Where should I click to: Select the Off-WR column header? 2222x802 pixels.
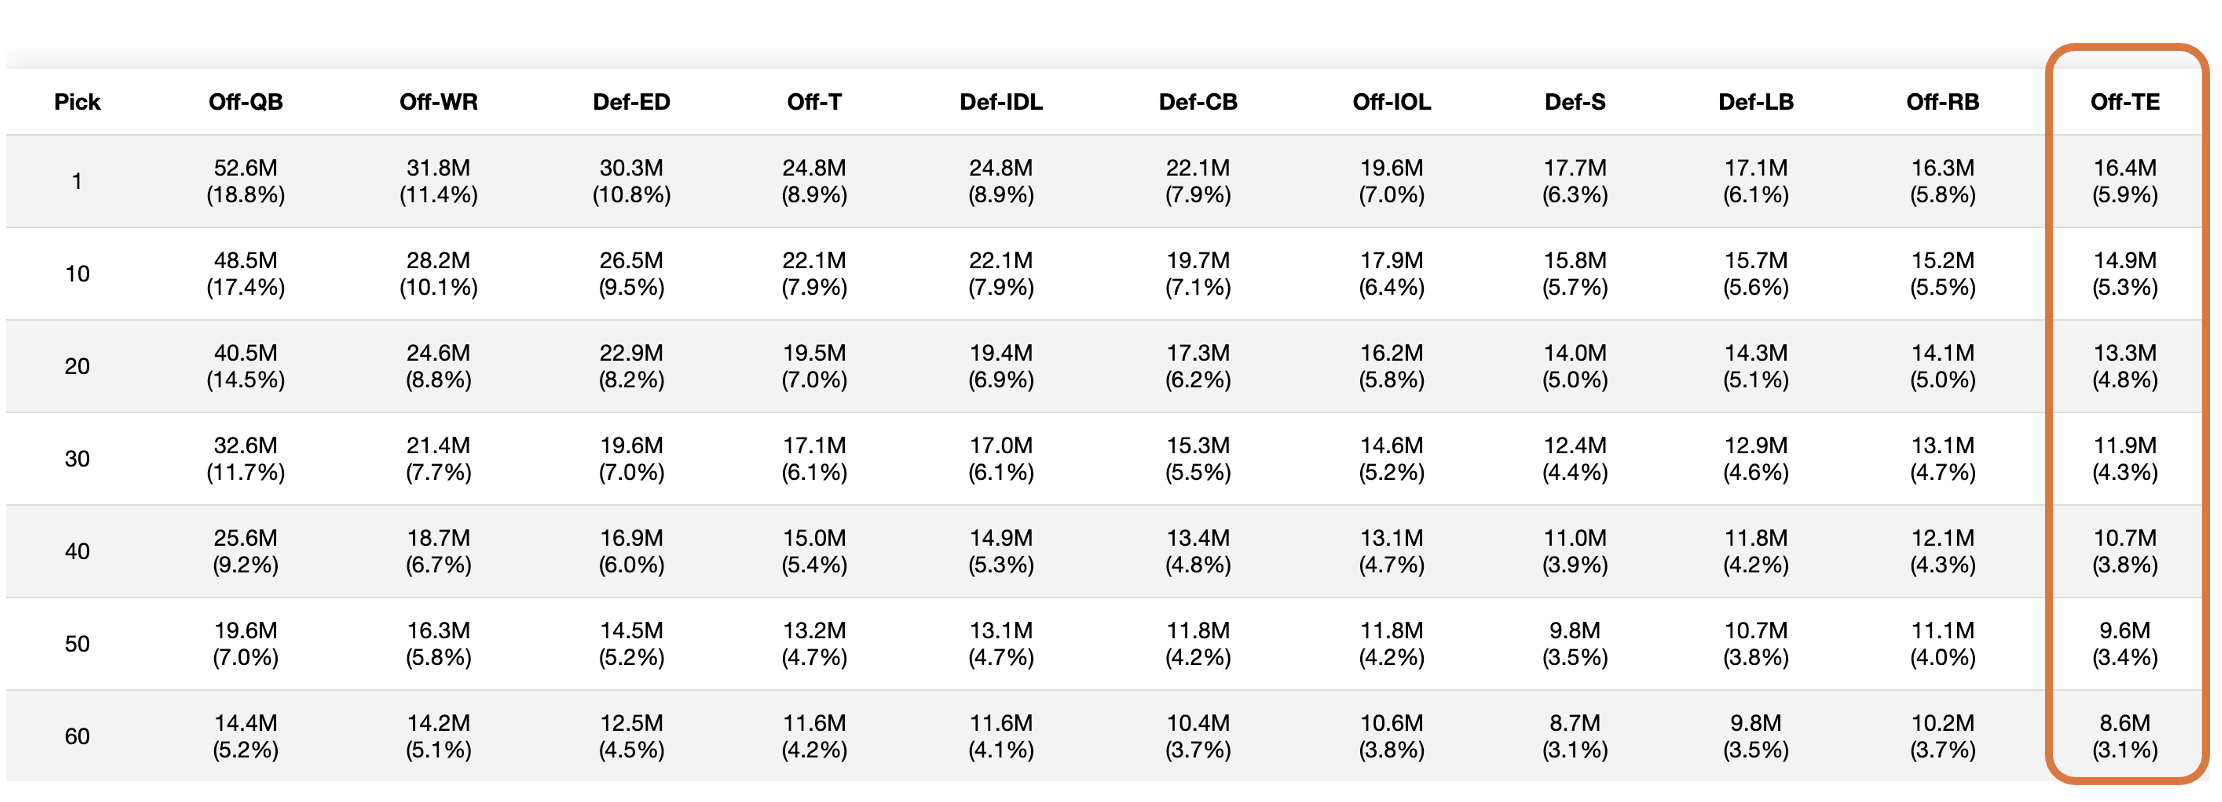438,102
